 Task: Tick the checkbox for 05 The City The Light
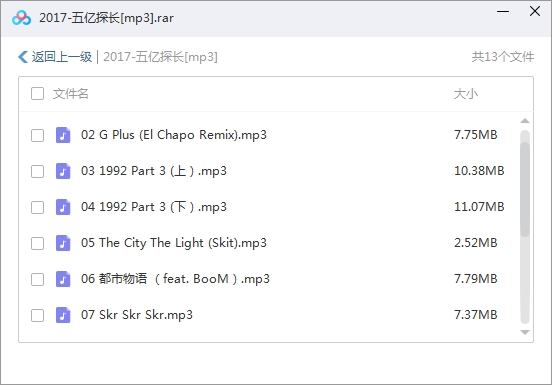(x=37, y=243)
